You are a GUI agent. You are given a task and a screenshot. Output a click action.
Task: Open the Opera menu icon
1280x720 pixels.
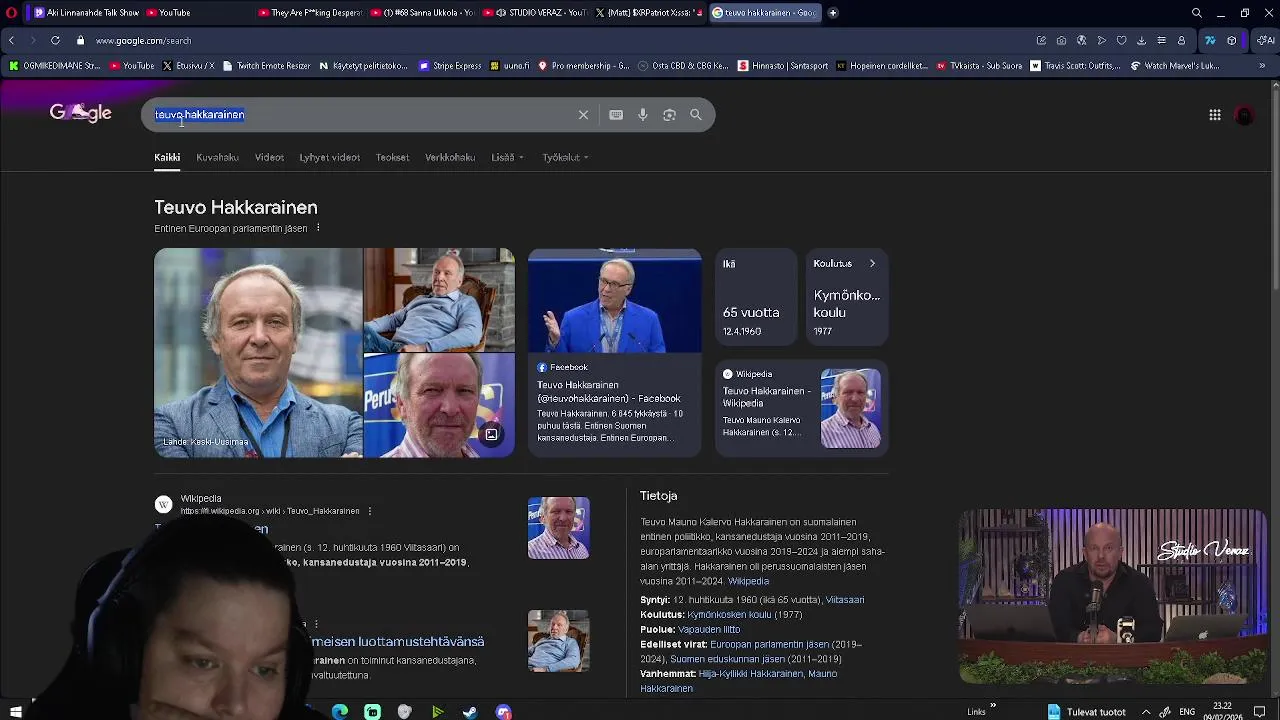(13, 13)
